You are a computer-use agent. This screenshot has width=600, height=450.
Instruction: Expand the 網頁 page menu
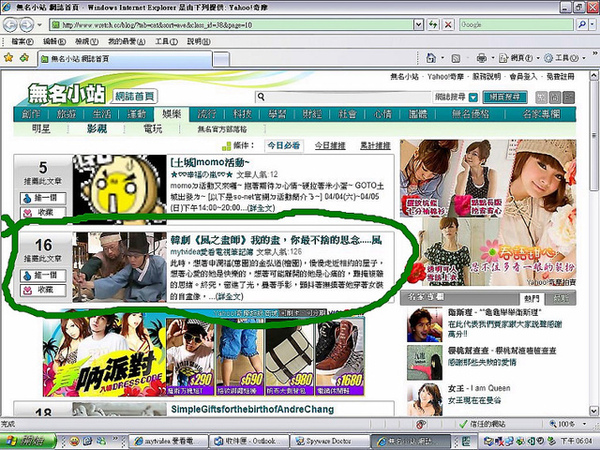(520, 59)
